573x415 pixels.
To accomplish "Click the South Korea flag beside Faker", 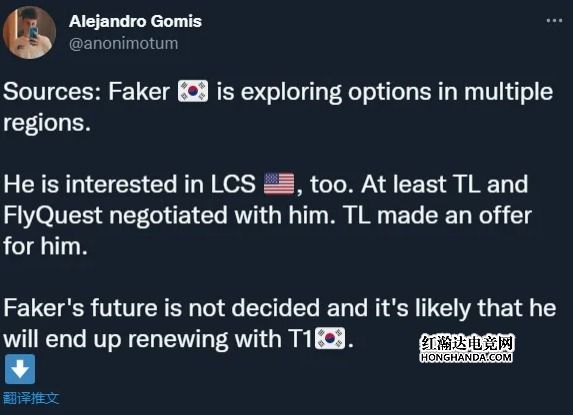I will pos(193,91).
